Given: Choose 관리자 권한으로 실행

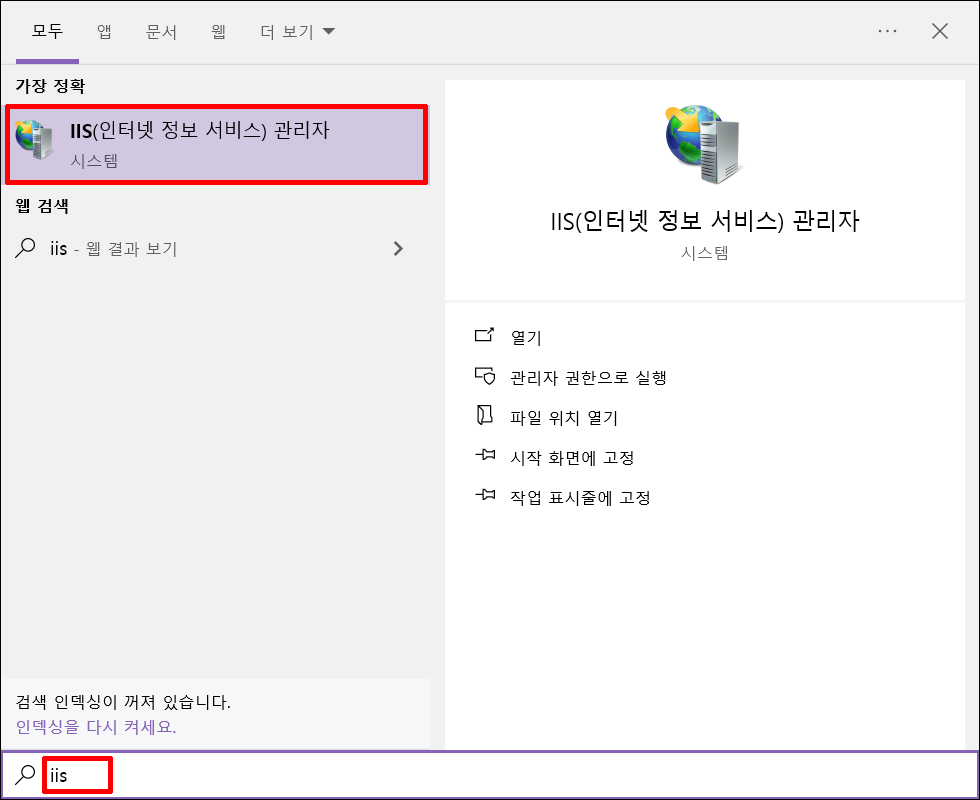Looking at the screenshot, I should (x=589, y=378).
